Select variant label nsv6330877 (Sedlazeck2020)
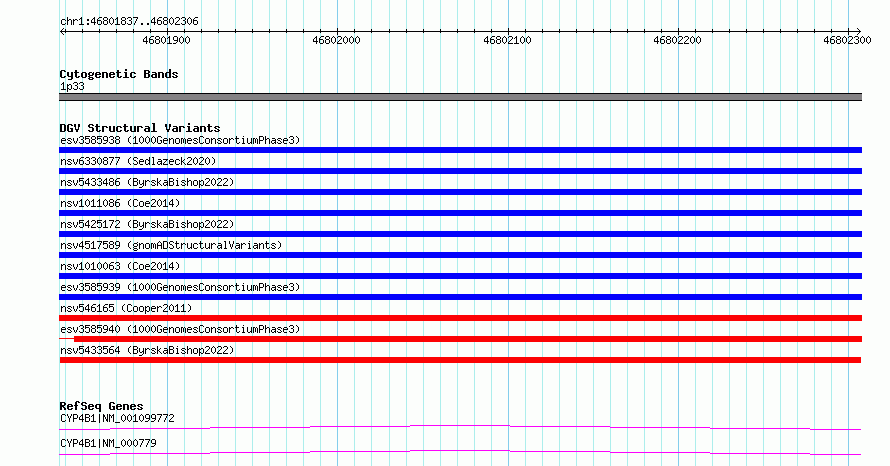Image resolution: width=890 pixels, height=466 pixels. [x=138, y=161]
